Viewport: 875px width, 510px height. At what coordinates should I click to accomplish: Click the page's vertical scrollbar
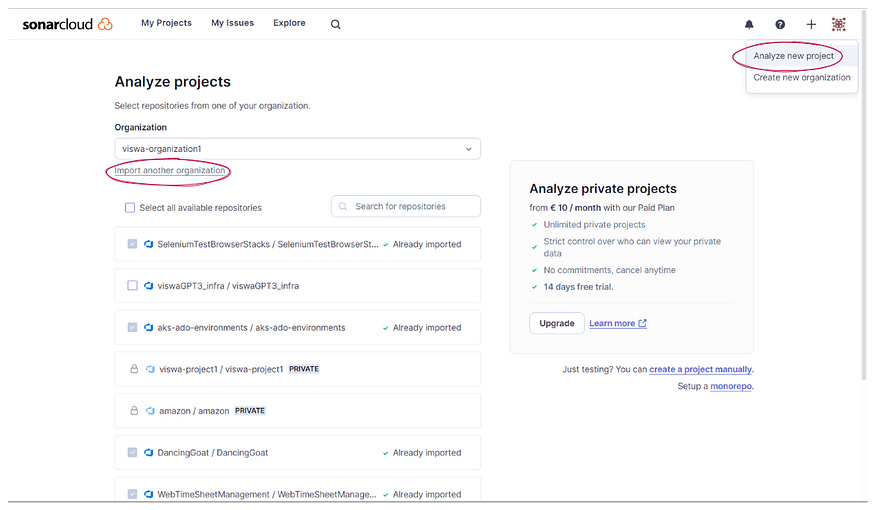click(865, 195)
